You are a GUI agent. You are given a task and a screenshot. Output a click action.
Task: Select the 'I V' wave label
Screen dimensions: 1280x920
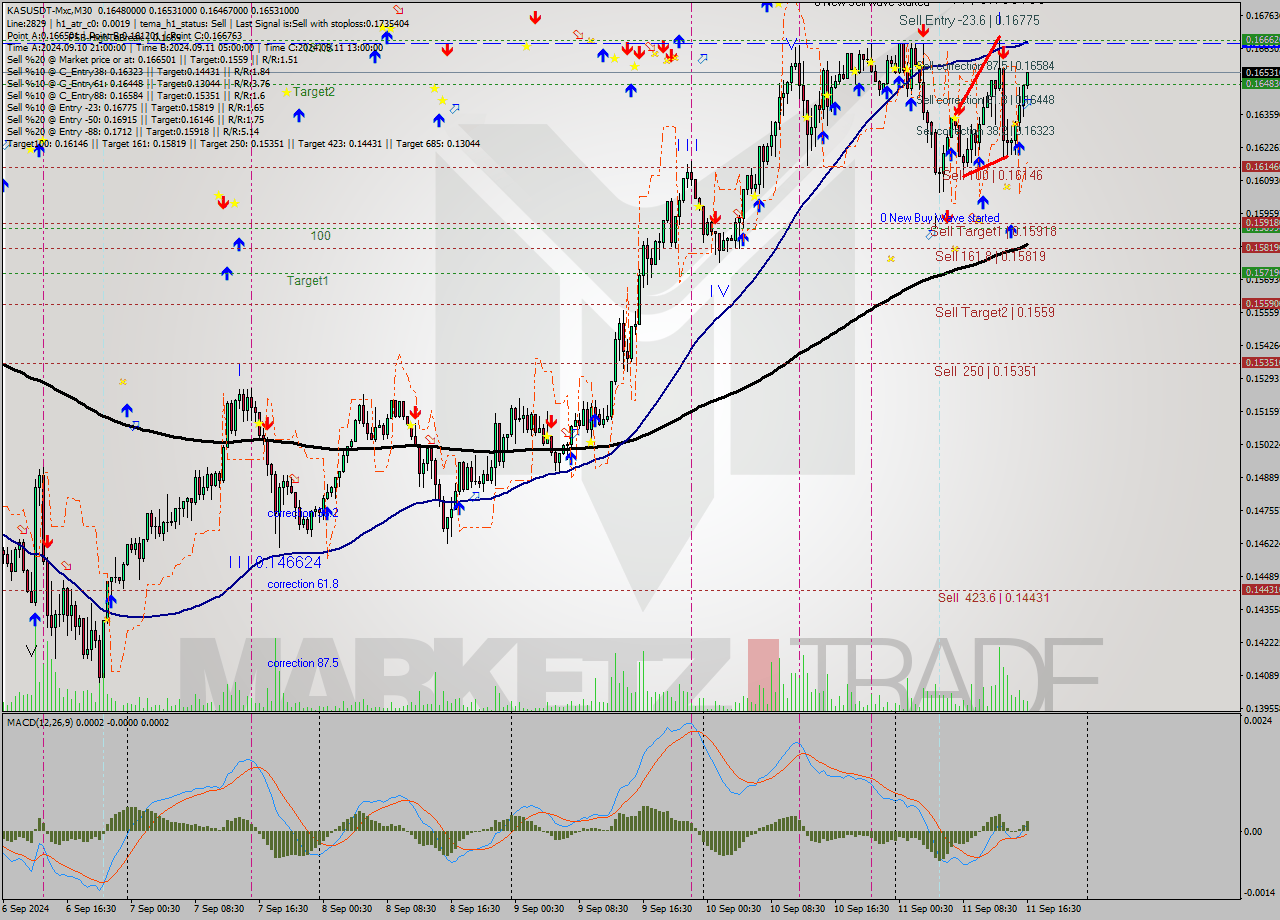pyautogui.click(x=719, y=291)
